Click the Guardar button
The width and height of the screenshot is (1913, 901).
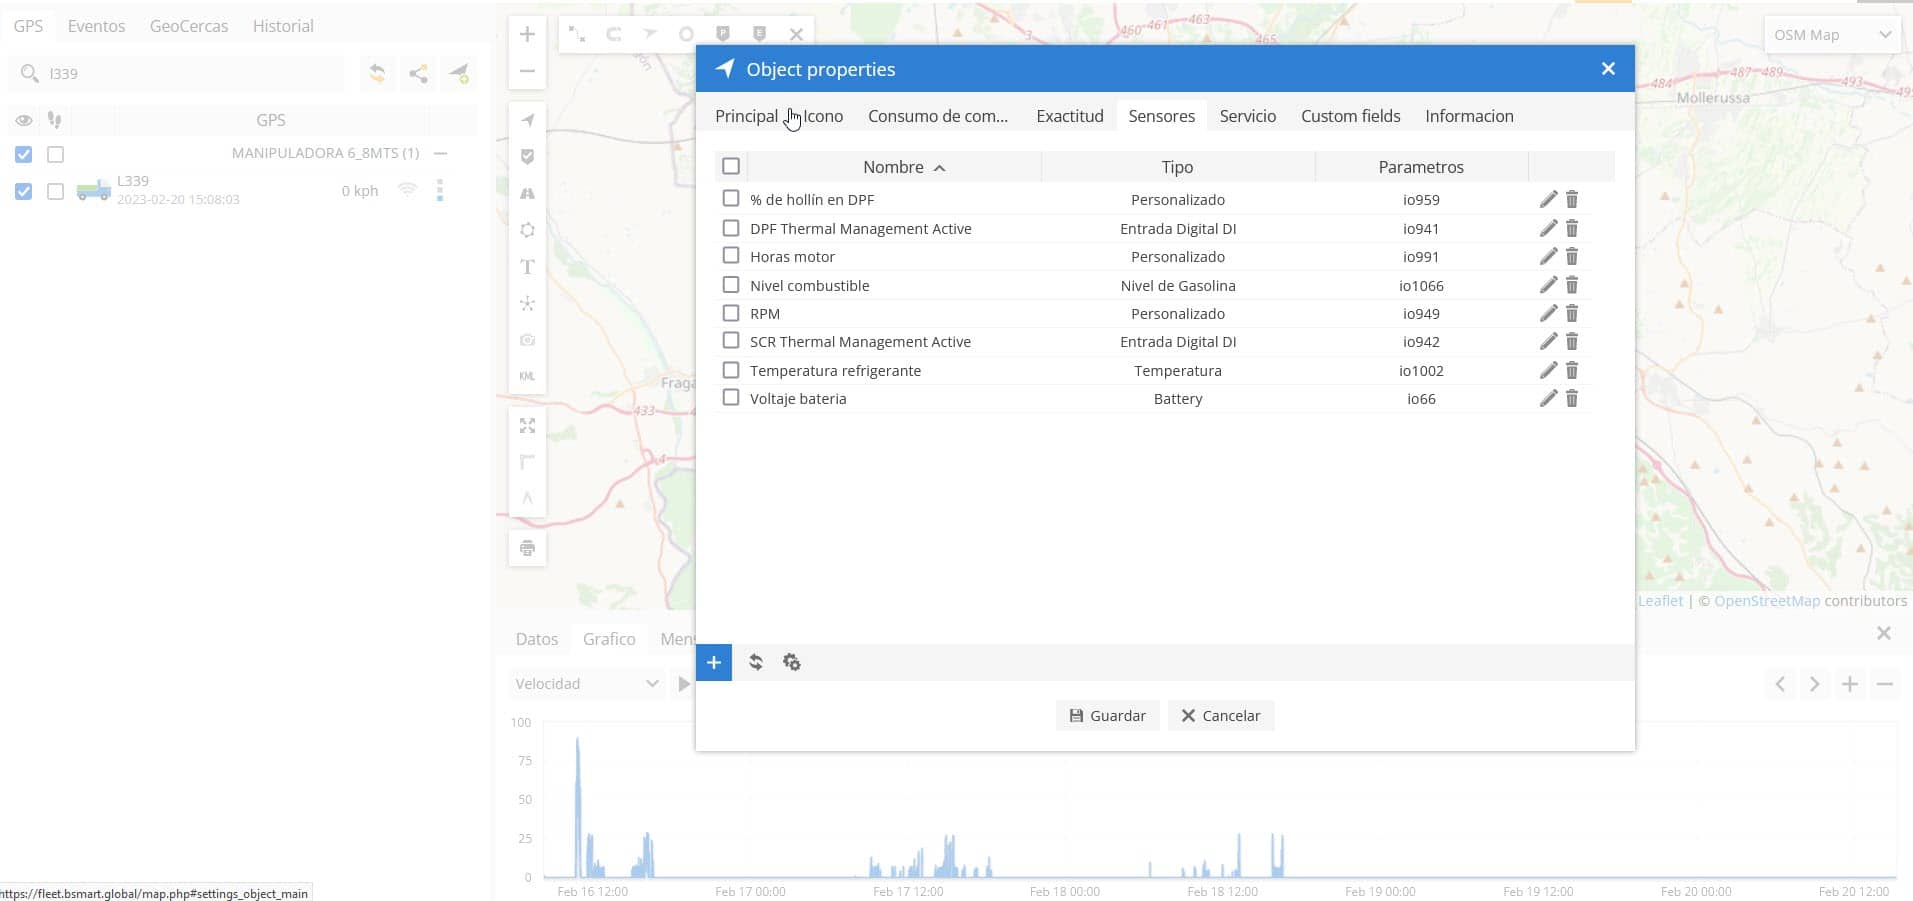[1107, 716]
